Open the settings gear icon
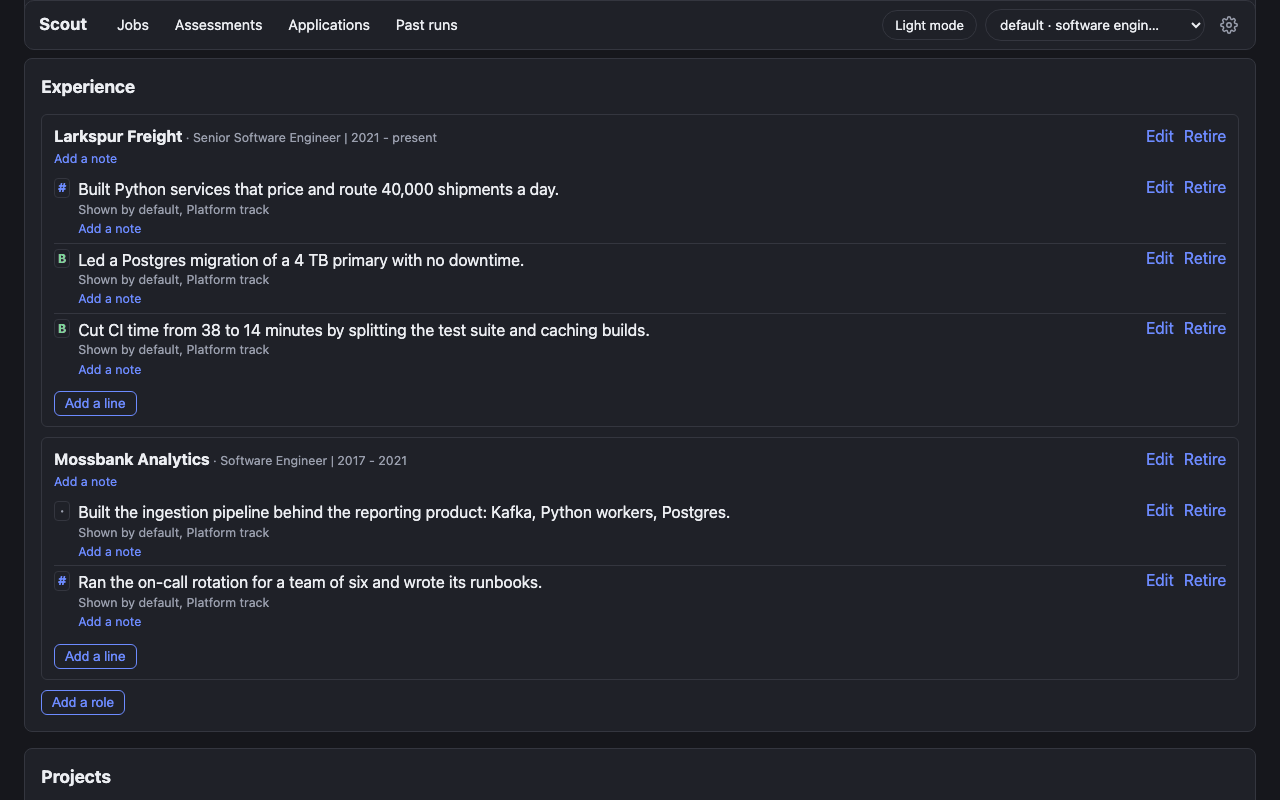The image size is (1280, 800). 1229,25
